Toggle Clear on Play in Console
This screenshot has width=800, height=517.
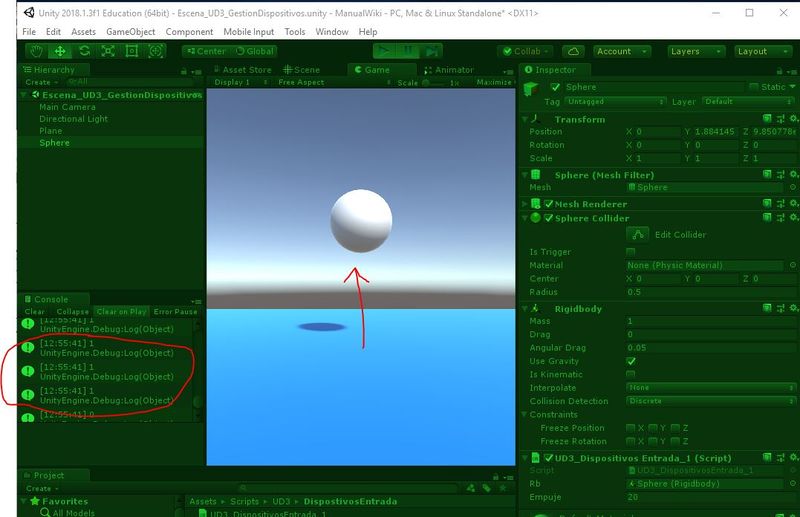(x=121, y=312)
